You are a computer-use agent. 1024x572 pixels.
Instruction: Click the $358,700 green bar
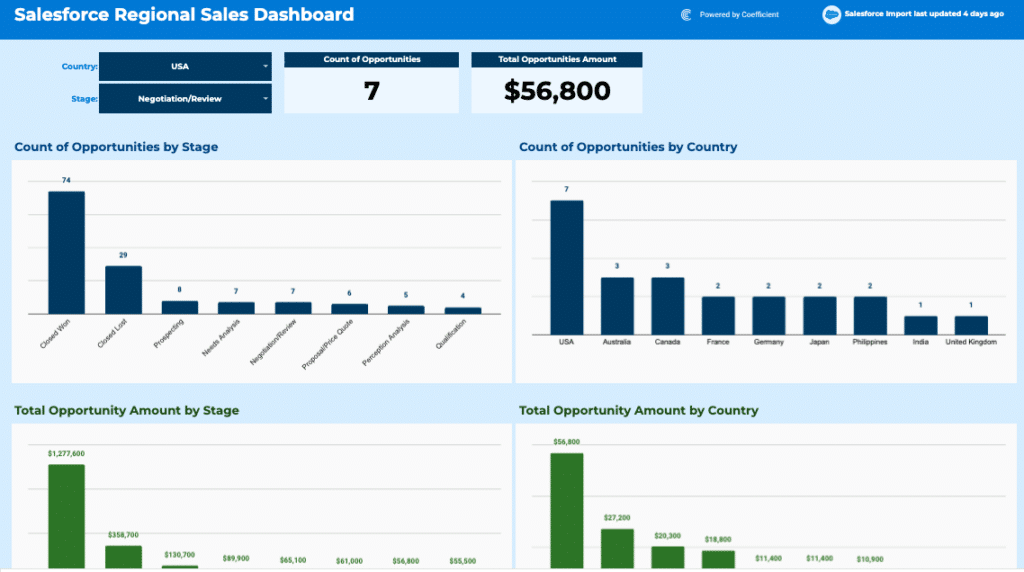123,557
